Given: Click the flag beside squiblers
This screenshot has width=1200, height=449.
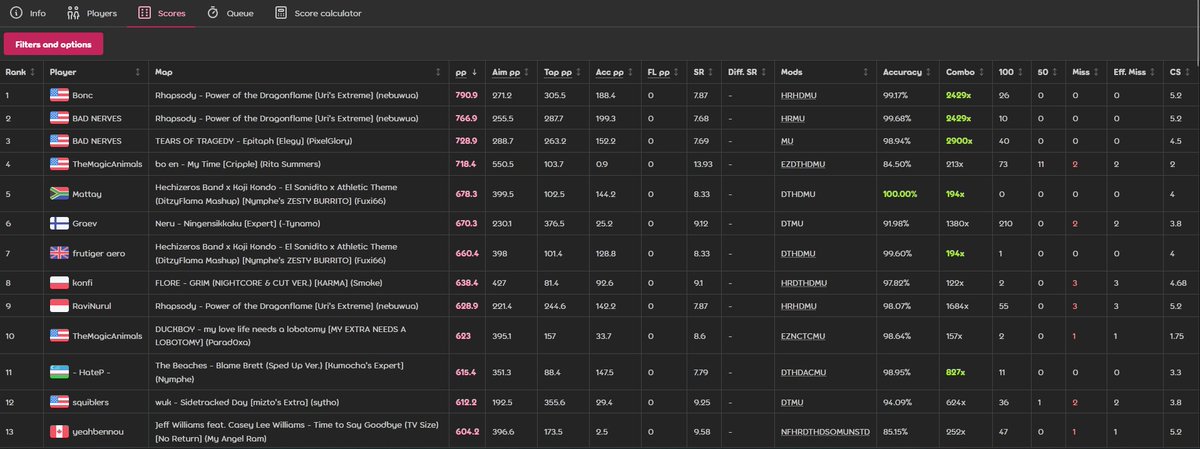Looking at the screenshot, I should (x=58, y=402).
